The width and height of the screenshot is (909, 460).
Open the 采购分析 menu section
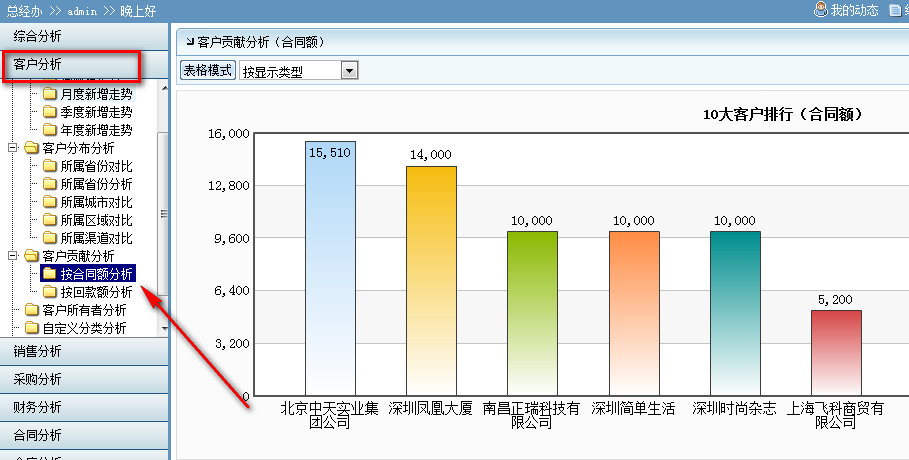click(x=84, y=379)
